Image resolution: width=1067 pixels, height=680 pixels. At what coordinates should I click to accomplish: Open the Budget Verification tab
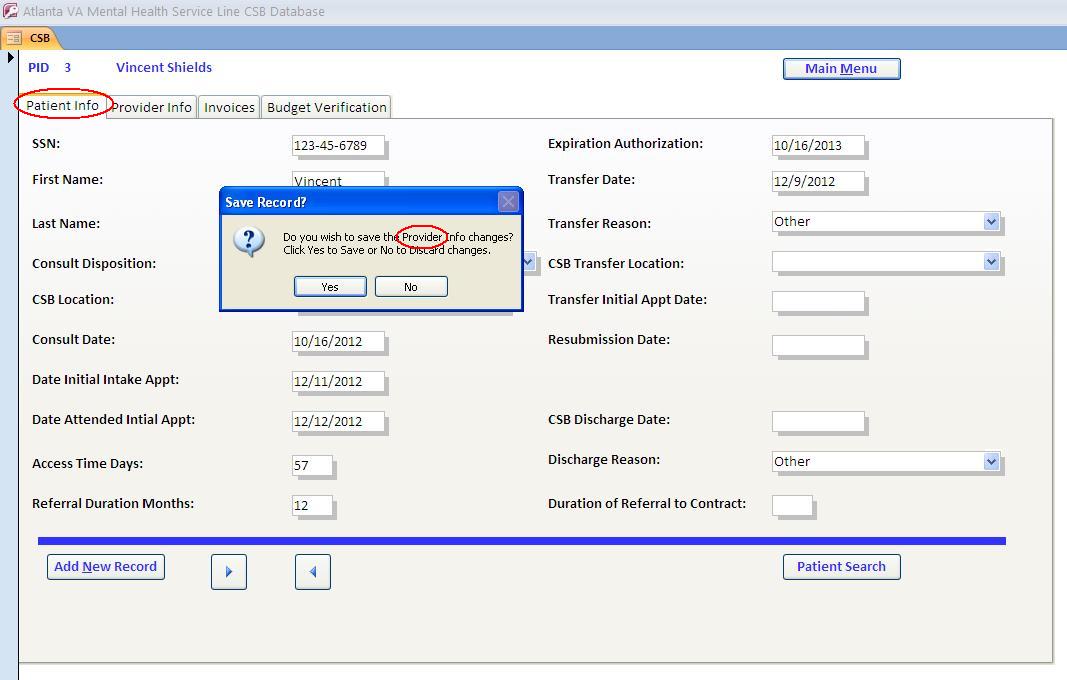pos(325,107)
